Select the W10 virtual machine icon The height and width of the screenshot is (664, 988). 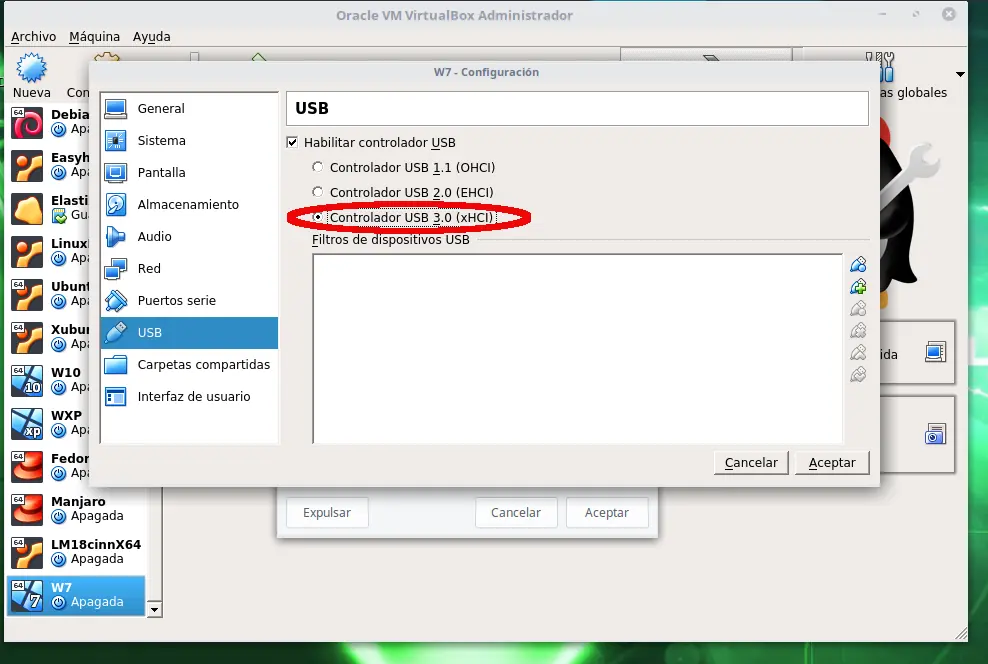[x=27, y=381]
